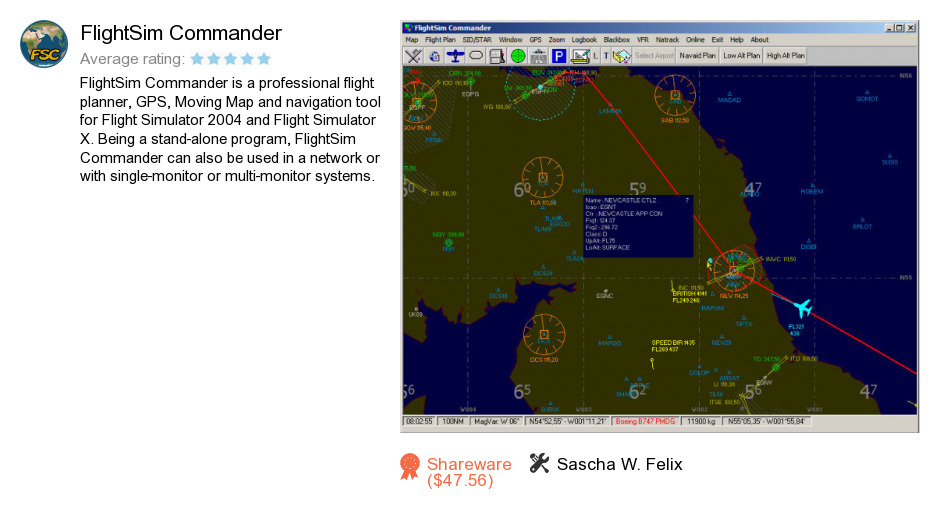Click the NEWCASTLE CTLZ info popup
The width and height of the screenshot is (940, 516).
click(x=638, y=225)
